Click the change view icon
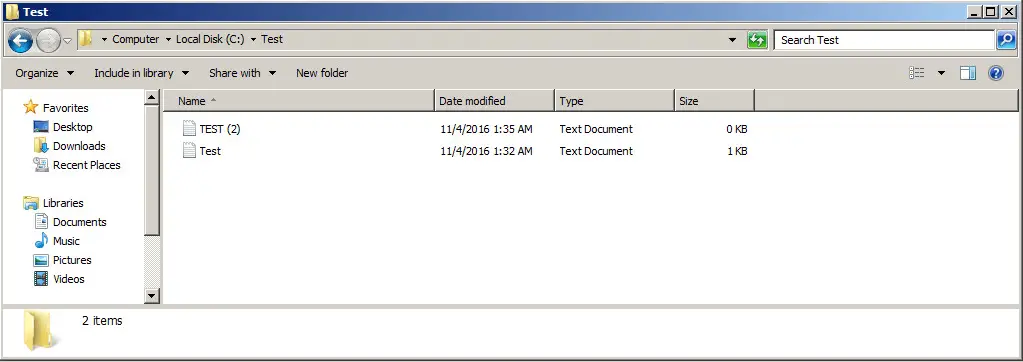This screenshot has width=1023, height=362. 917,73
